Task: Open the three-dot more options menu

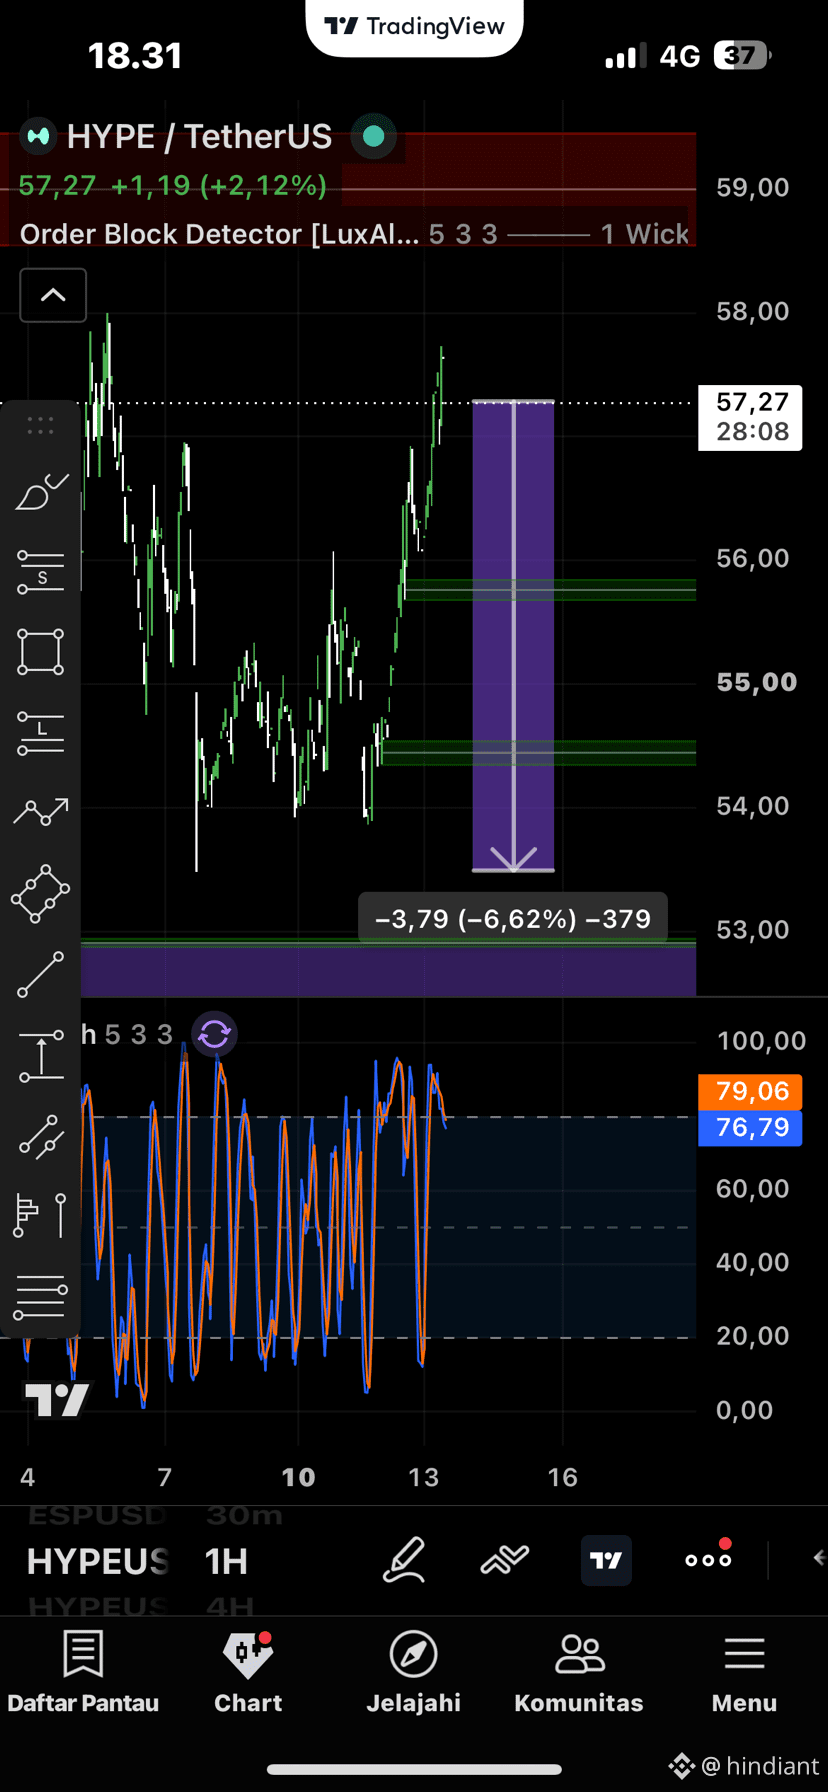Action: 708,1559
